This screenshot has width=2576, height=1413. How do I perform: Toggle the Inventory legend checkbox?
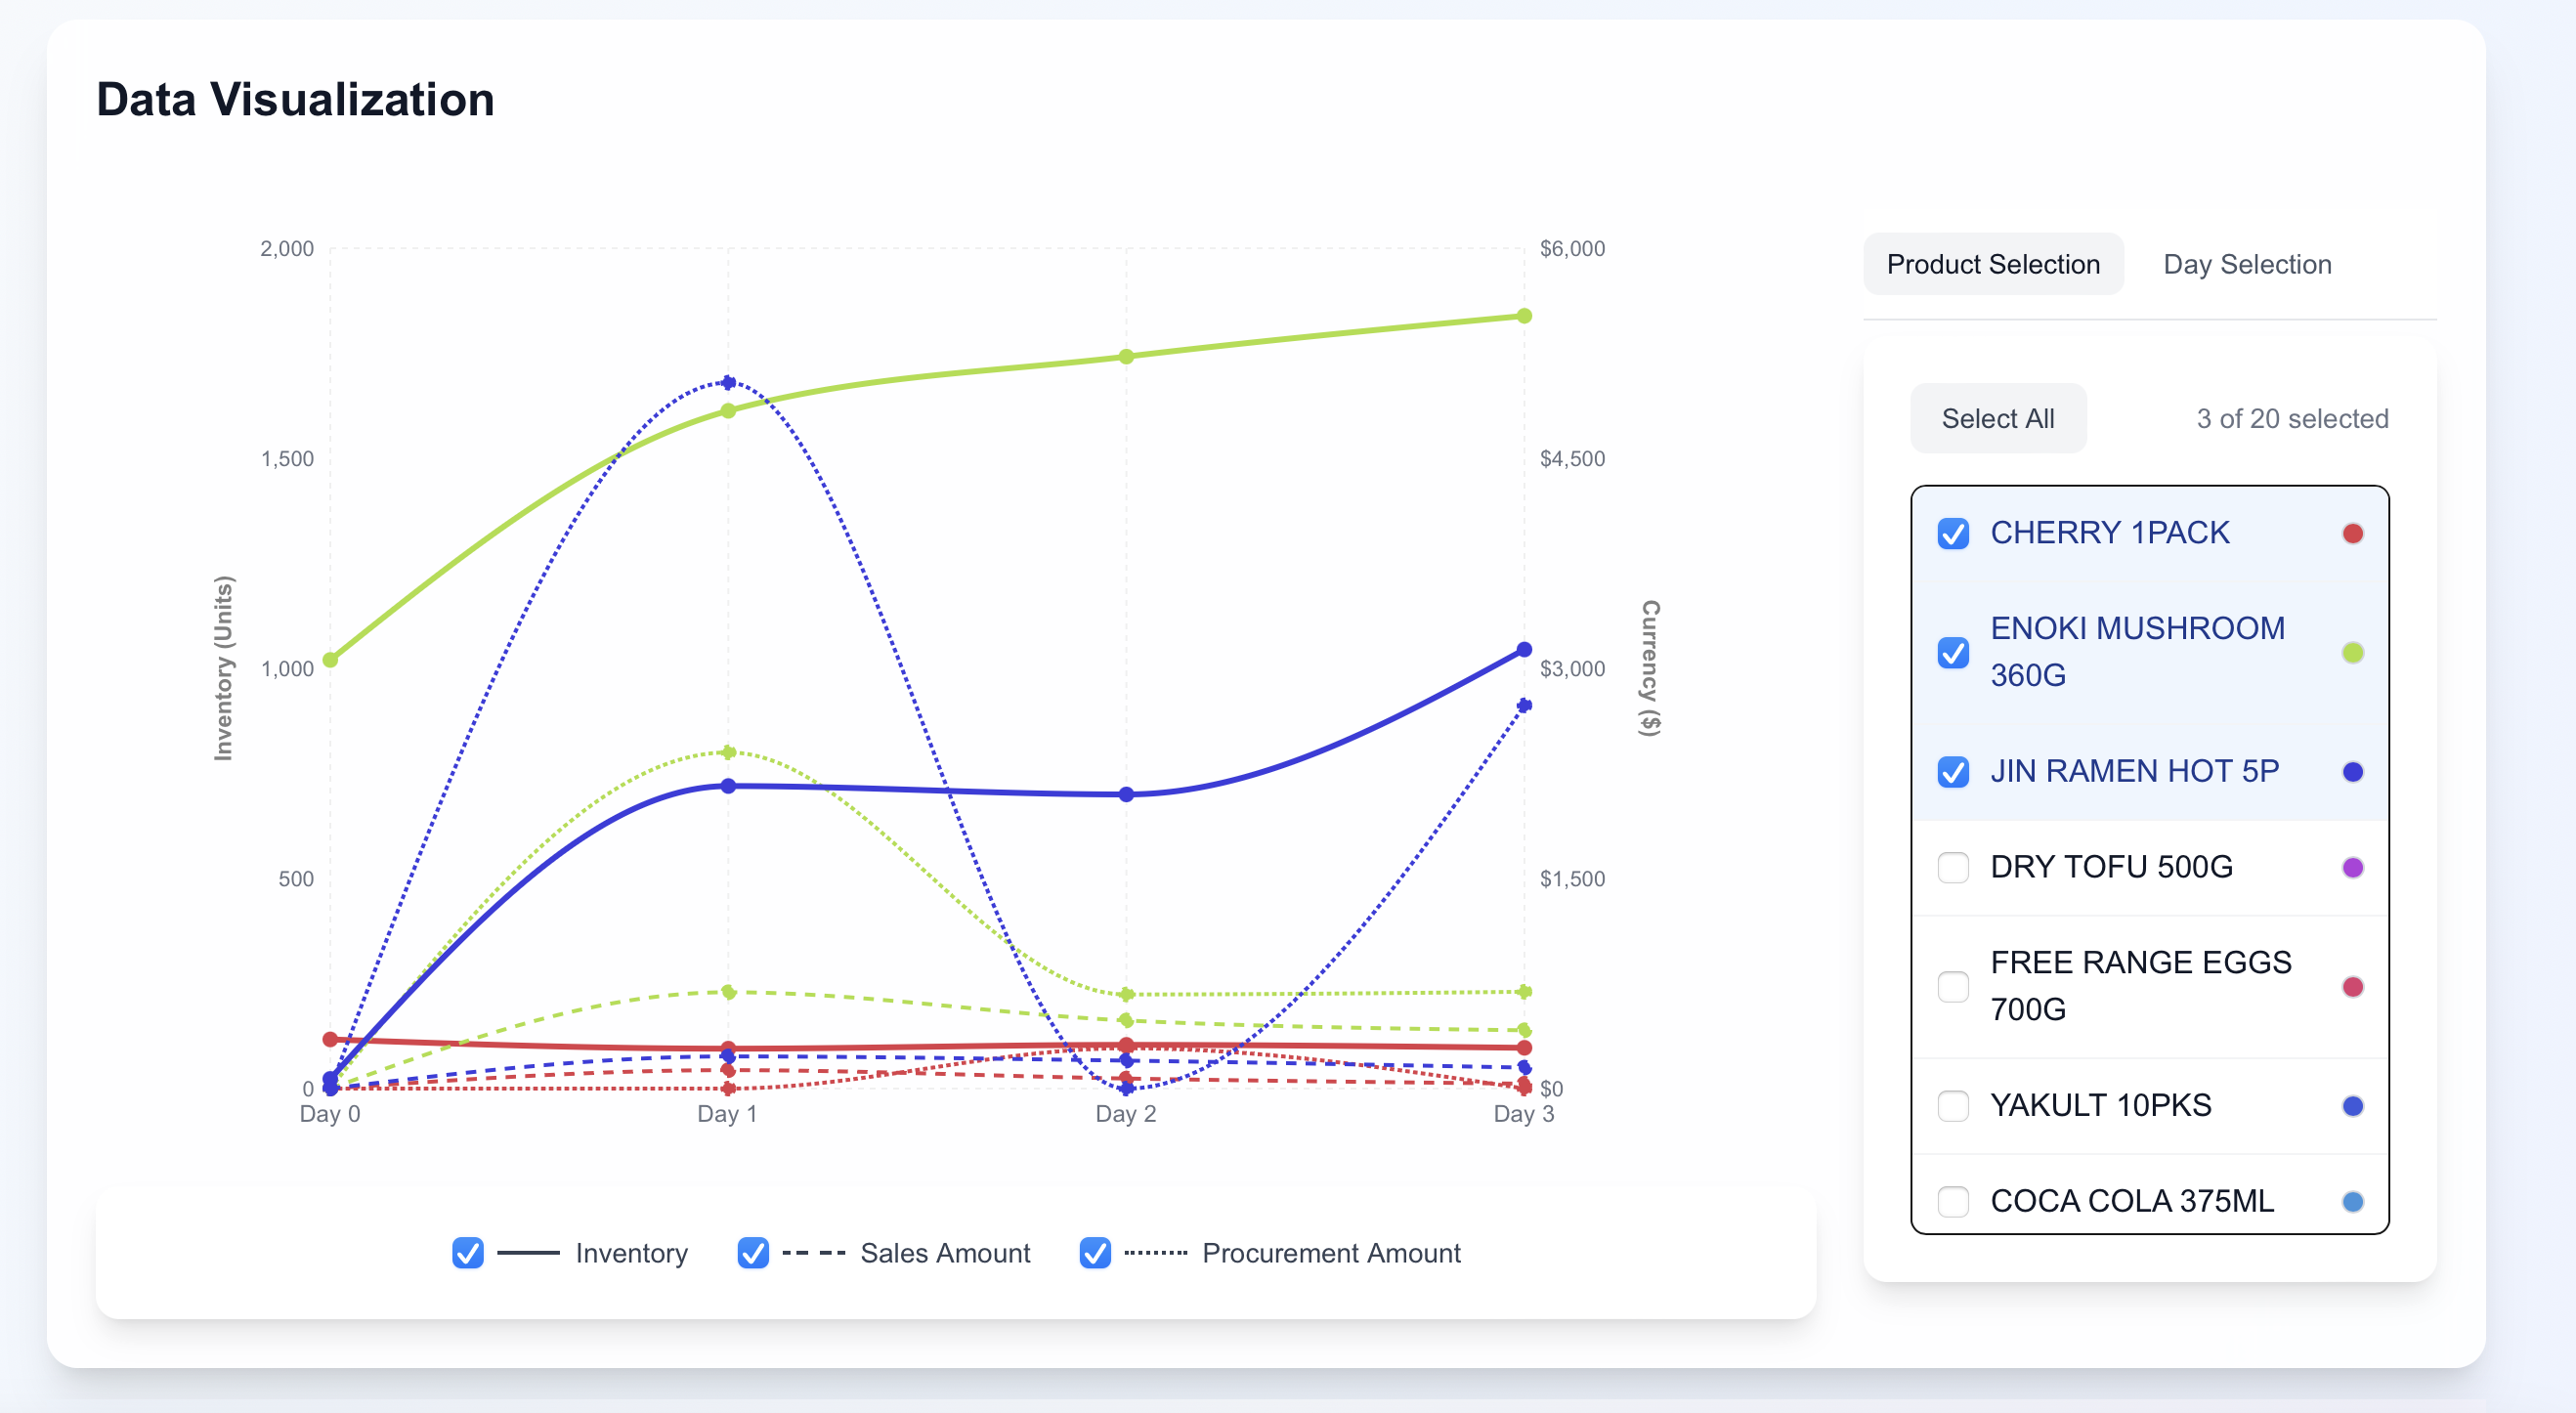[x=467, y=1252]
